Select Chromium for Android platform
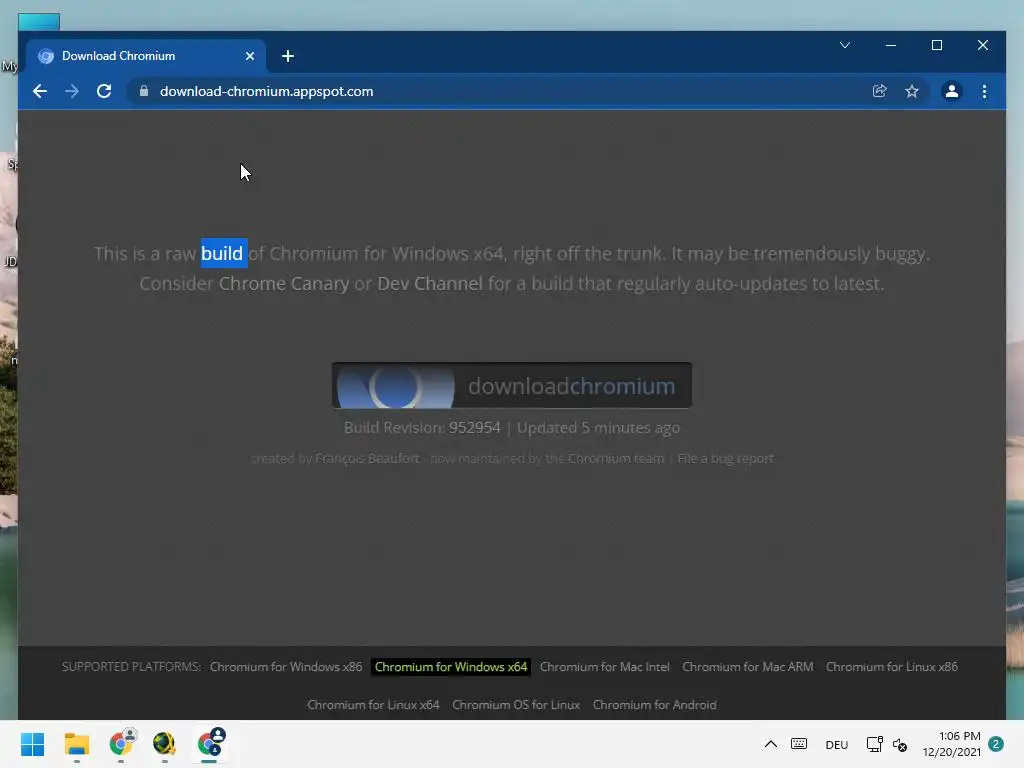 click(x=654, y=705)
